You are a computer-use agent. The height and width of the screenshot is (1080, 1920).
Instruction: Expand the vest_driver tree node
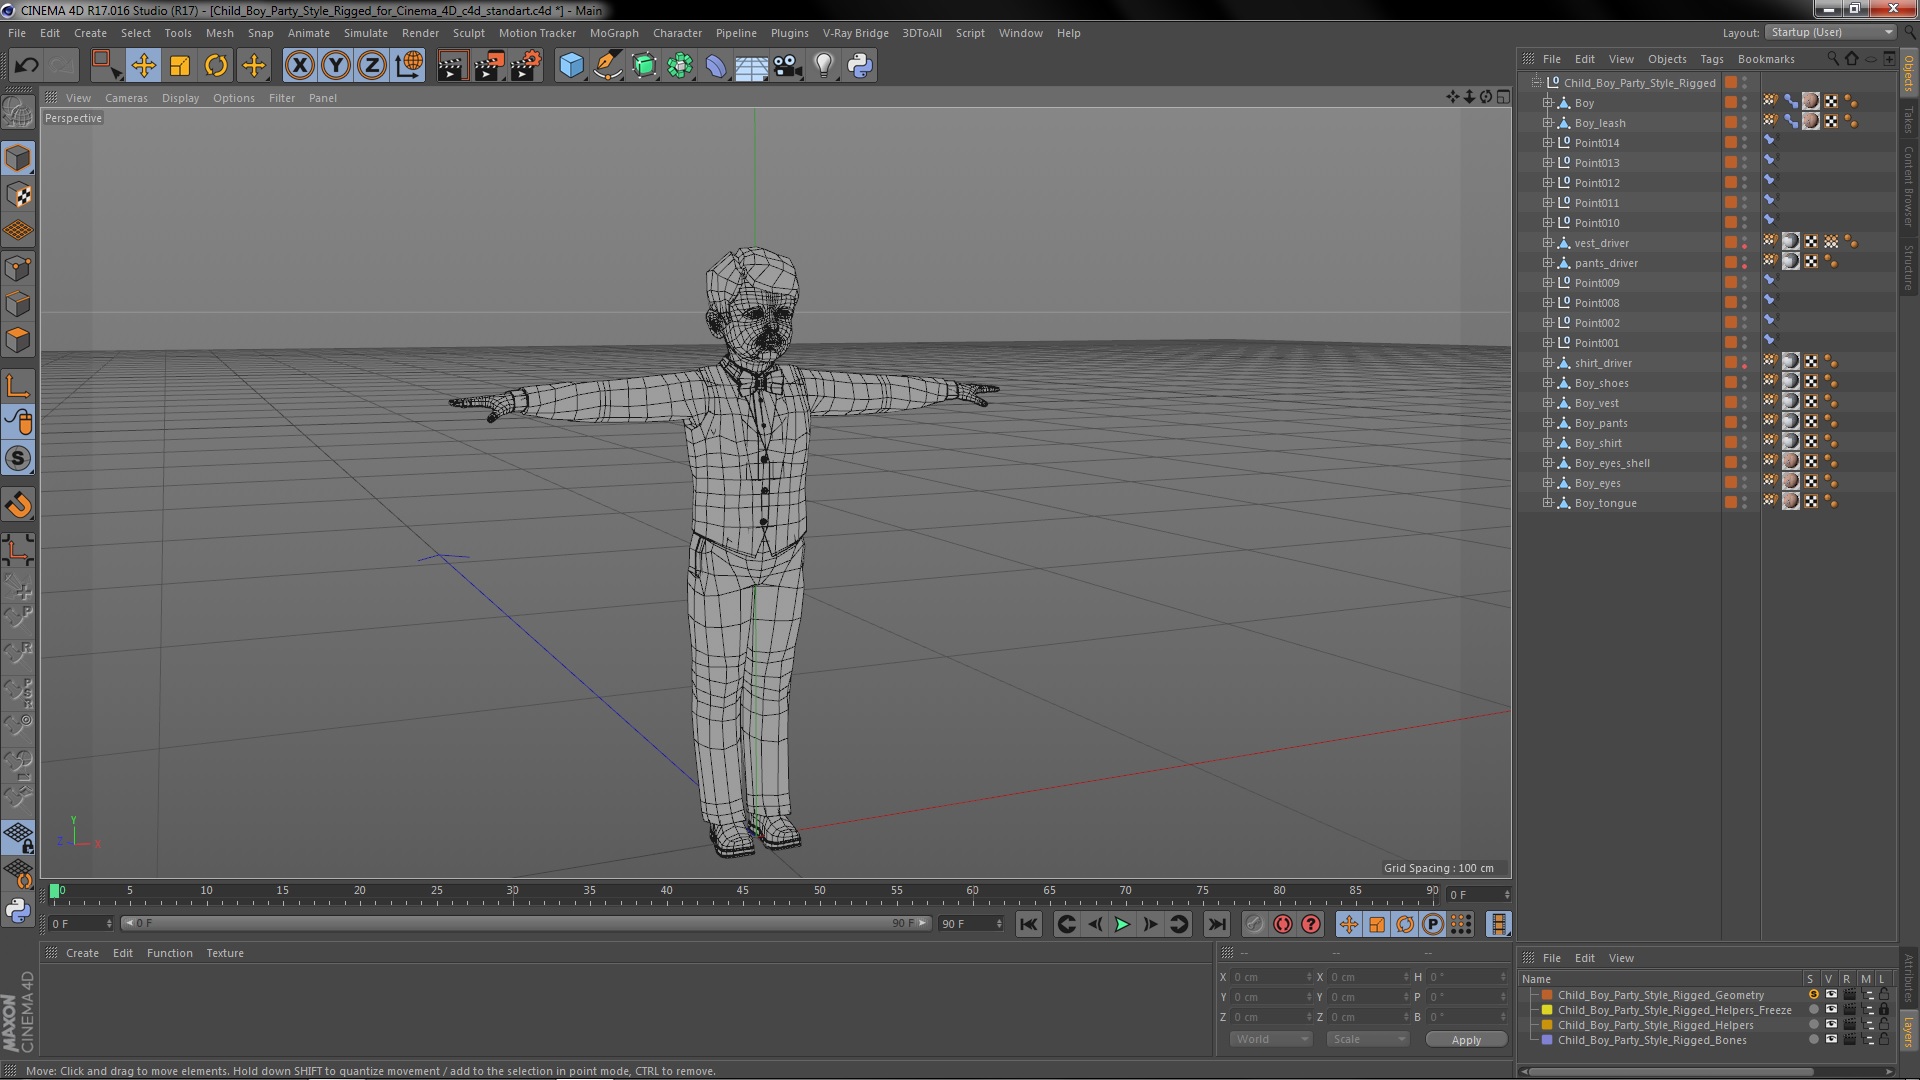click(x=1547, y=243)
